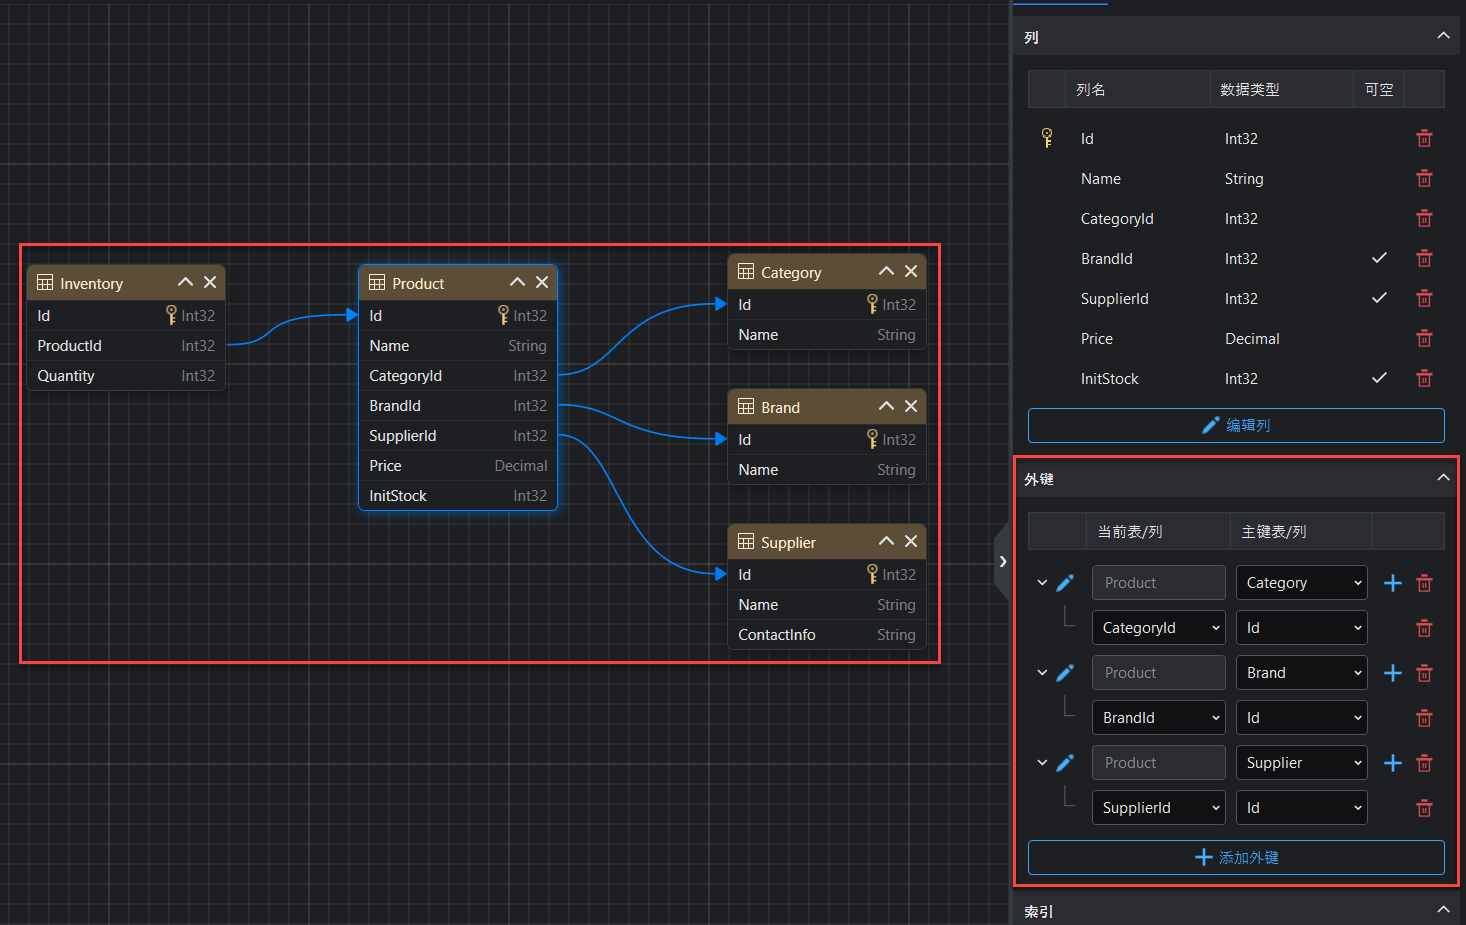This screenshot has height=925, width=1466.
Task: Delete the Supplier foreign key with trash icon
Action: click(1424, 763)
